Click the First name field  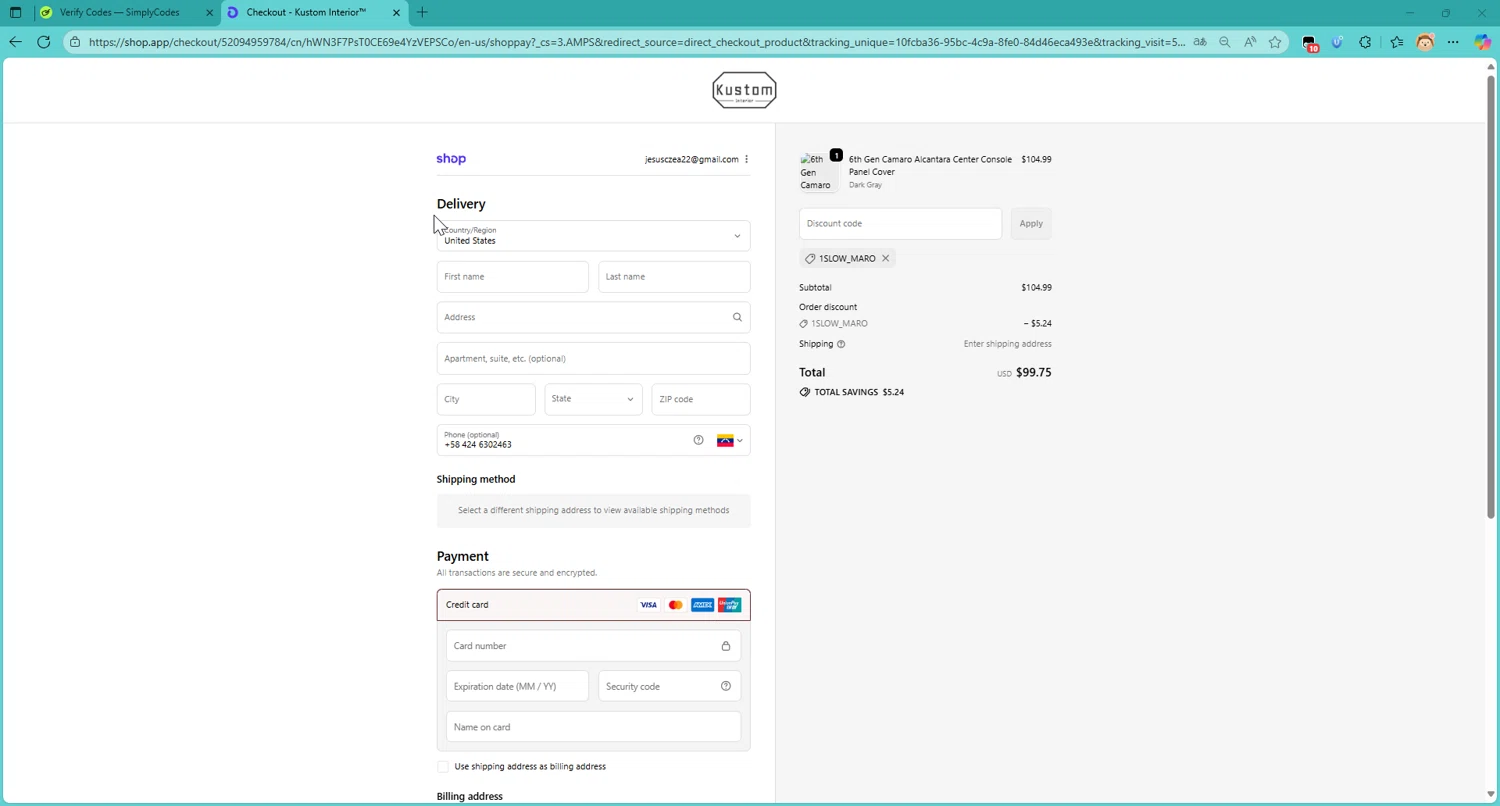click(x=512, y=277)
